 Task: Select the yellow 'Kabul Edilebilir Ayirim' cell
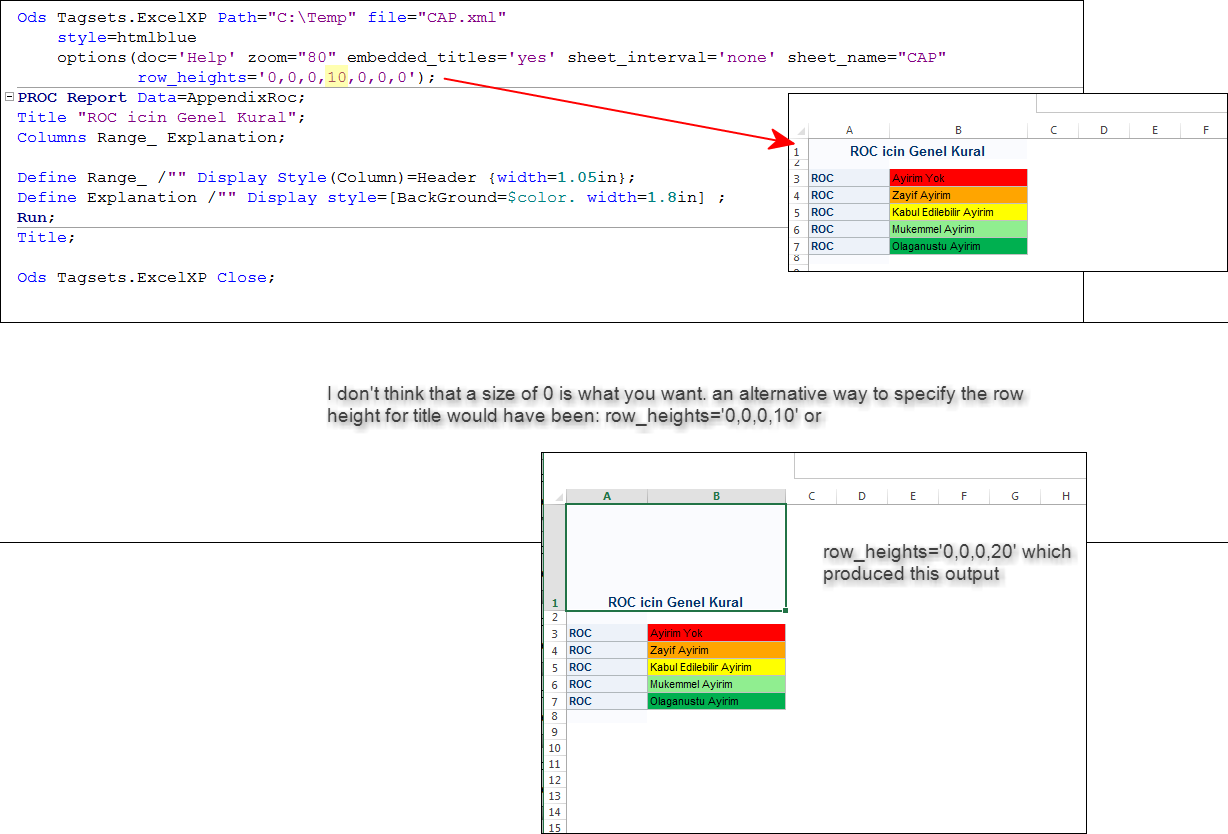(x=958, y=212)
